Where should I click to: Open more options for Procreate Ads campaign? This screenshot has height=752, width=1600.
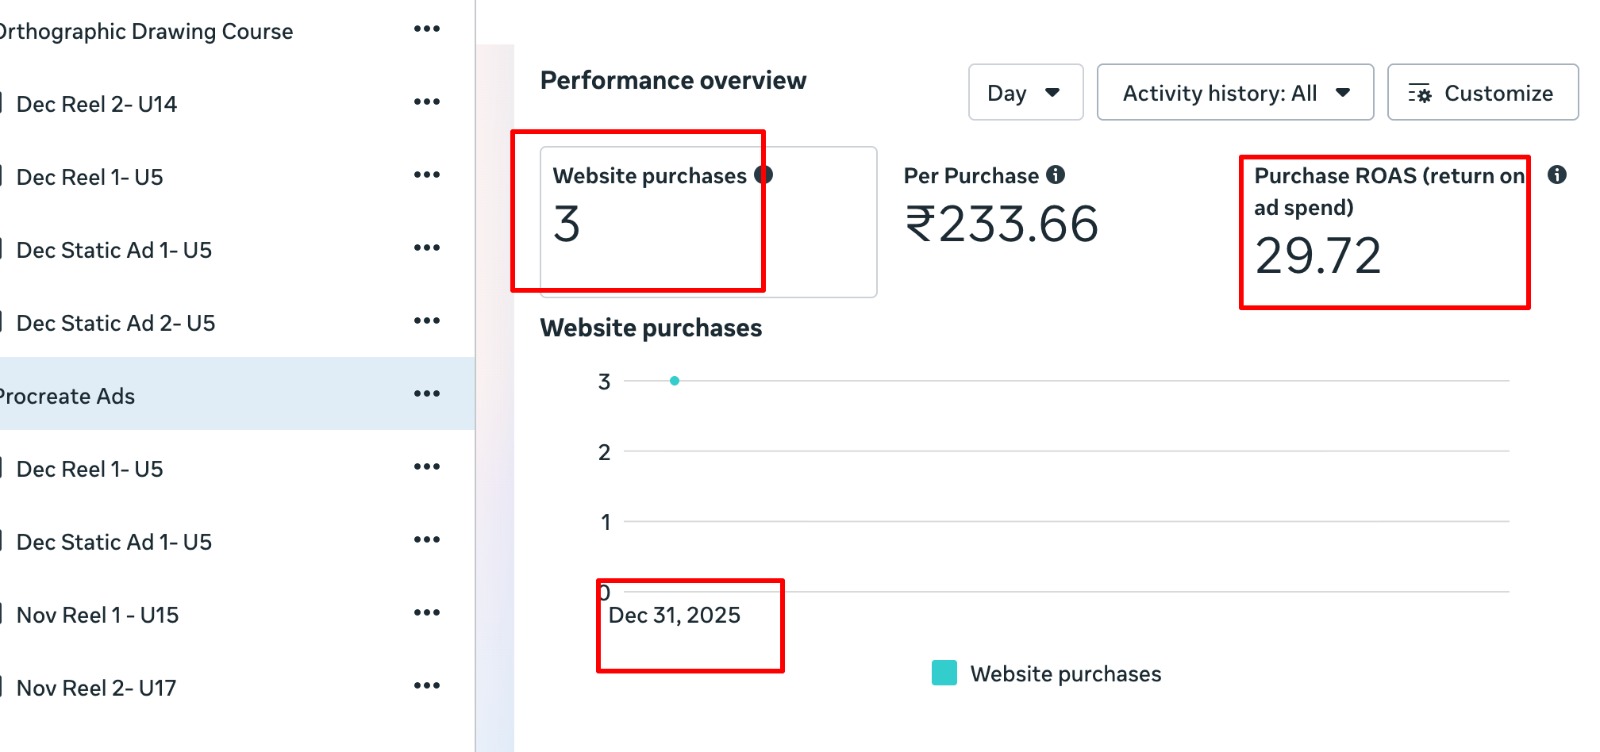click(427, 394)
